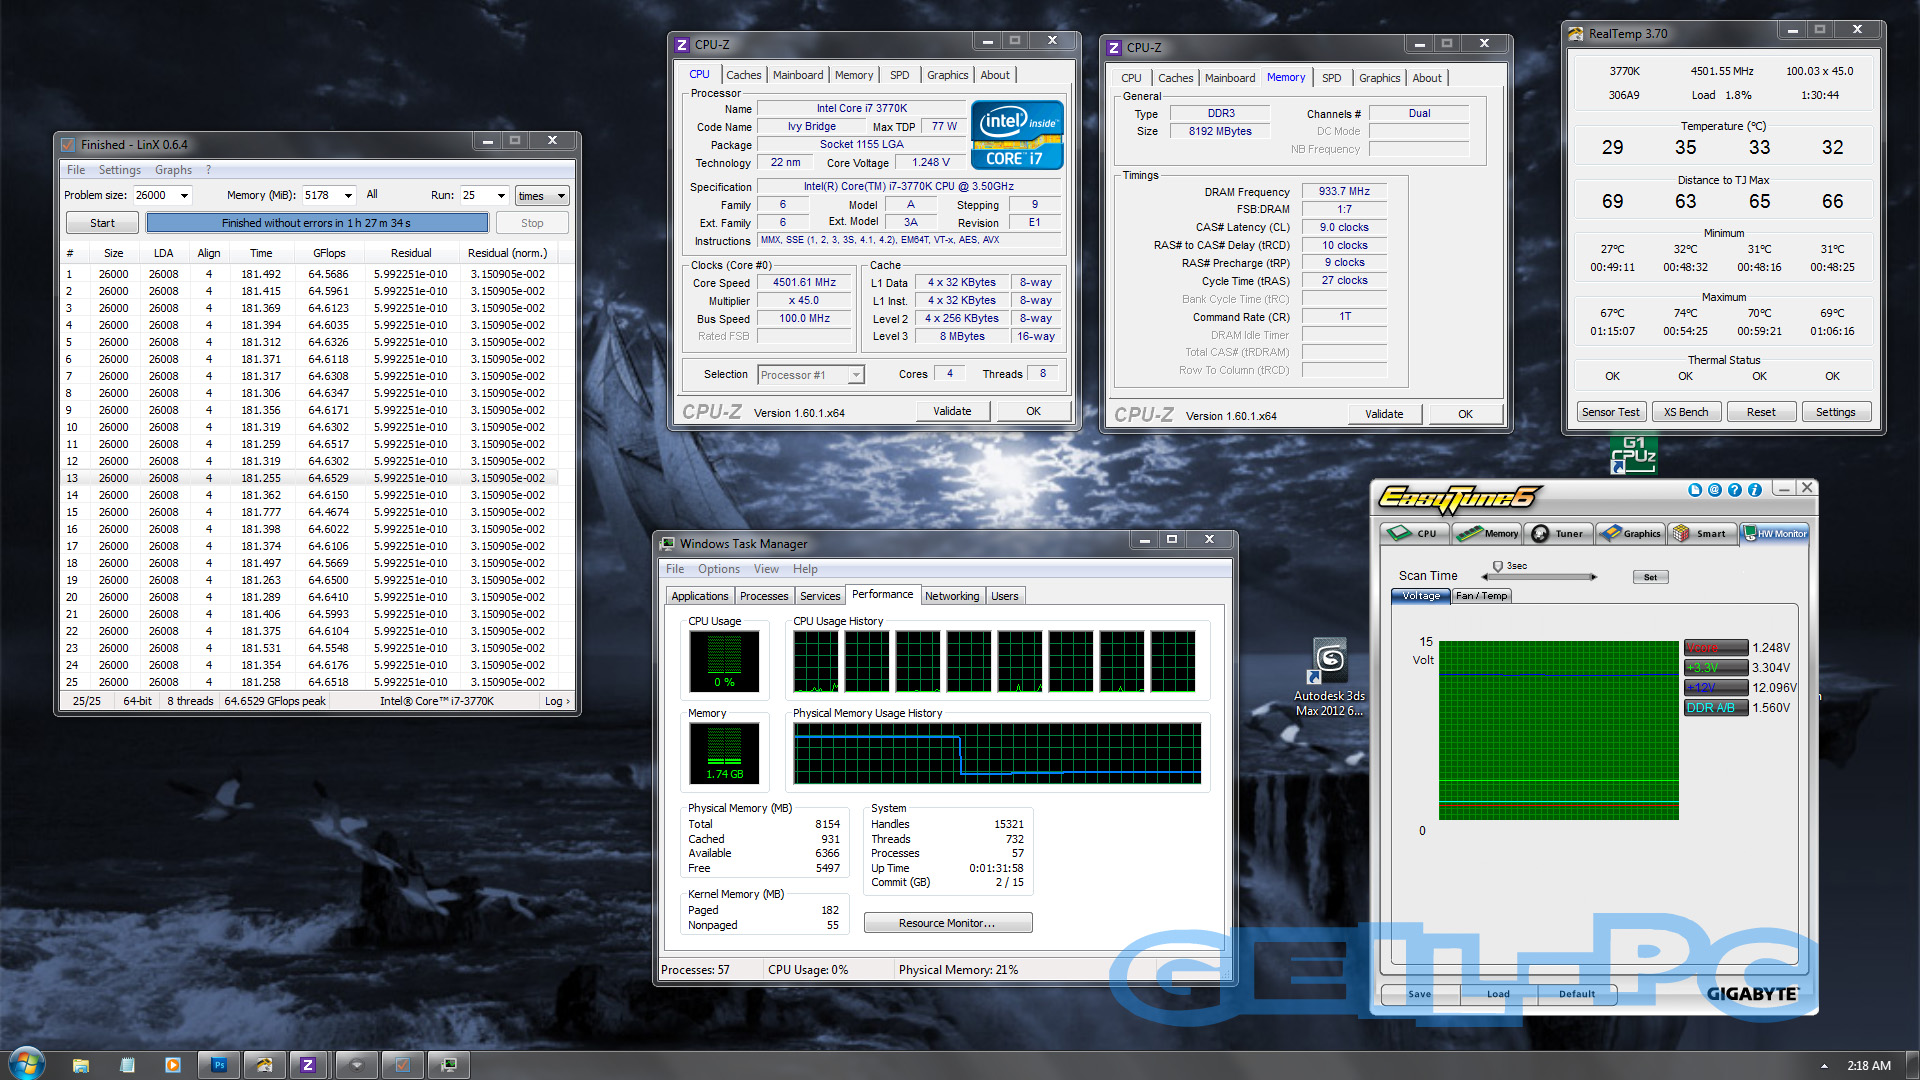The image size is (1920, 1080).
Task: Switch to the Fan / Temp tab
Action: pos(1481,596)
